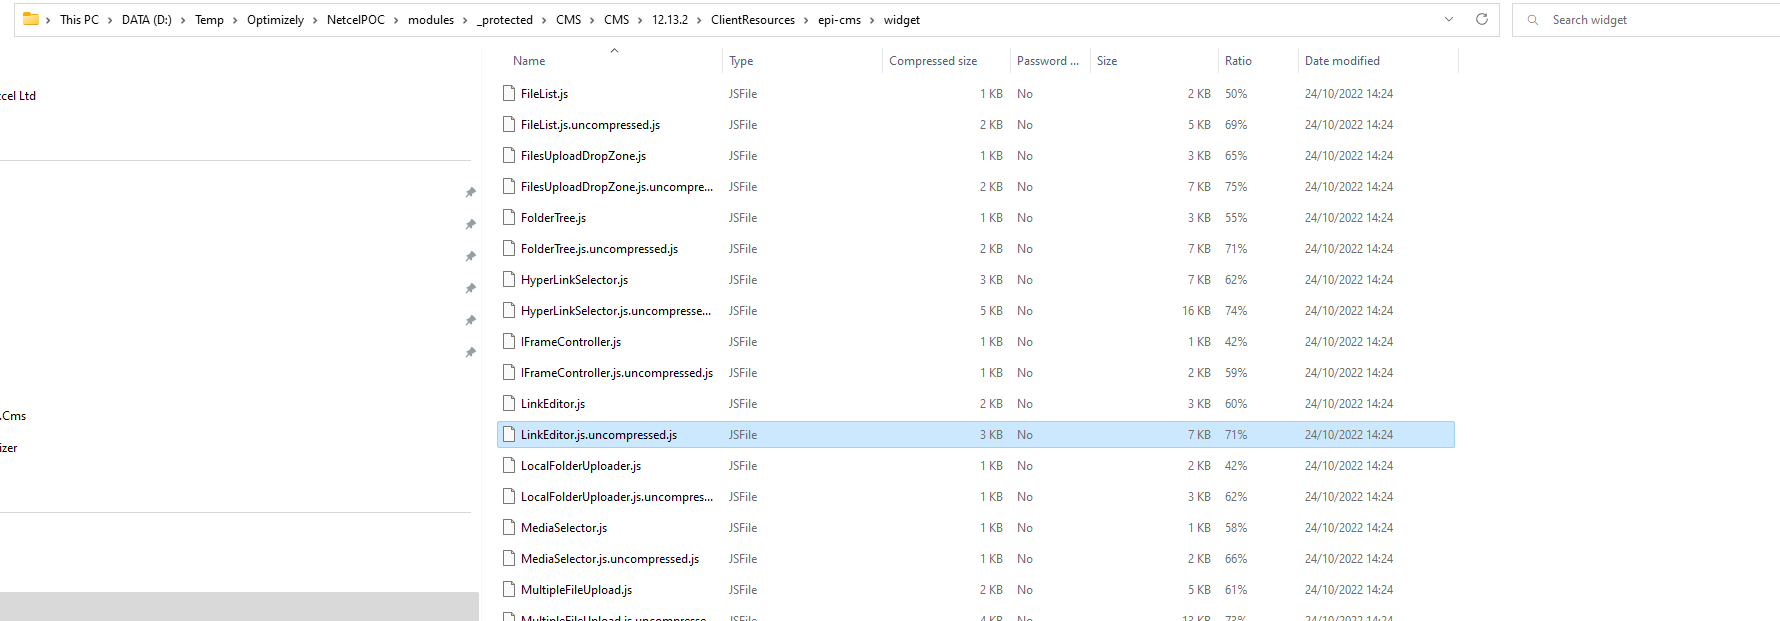
Task: Click the FolderTree.js file icon
Action: (x=509, y=218)
